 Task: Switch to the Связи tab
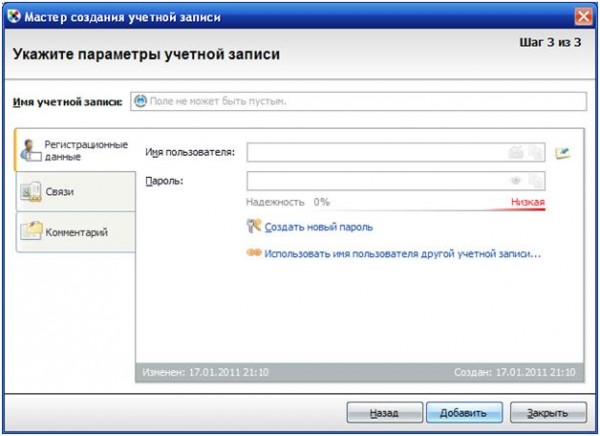(76, 191)
